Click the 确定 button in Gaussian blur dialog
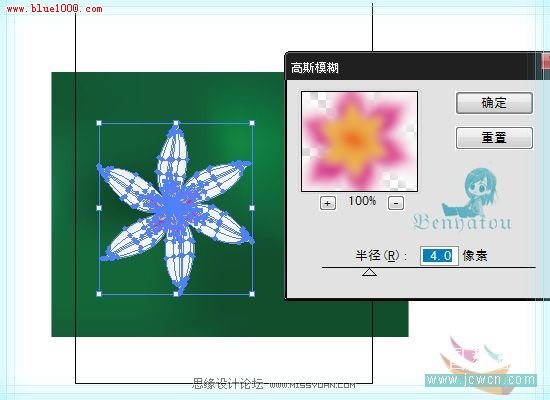The image size is (550, 400). click(494, 103)
